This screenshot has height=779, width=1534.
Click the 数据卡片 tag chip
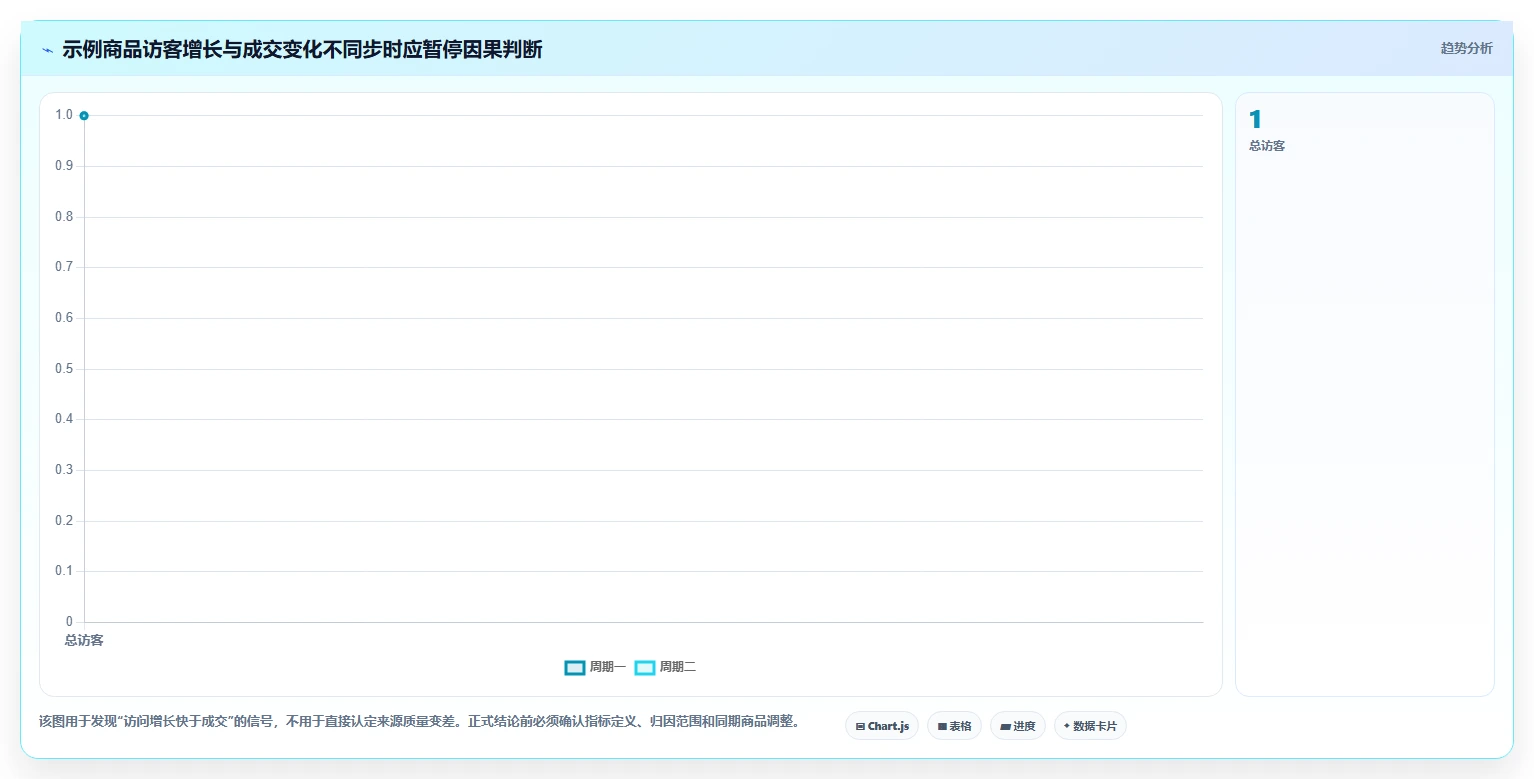[x=1090, y=726]
